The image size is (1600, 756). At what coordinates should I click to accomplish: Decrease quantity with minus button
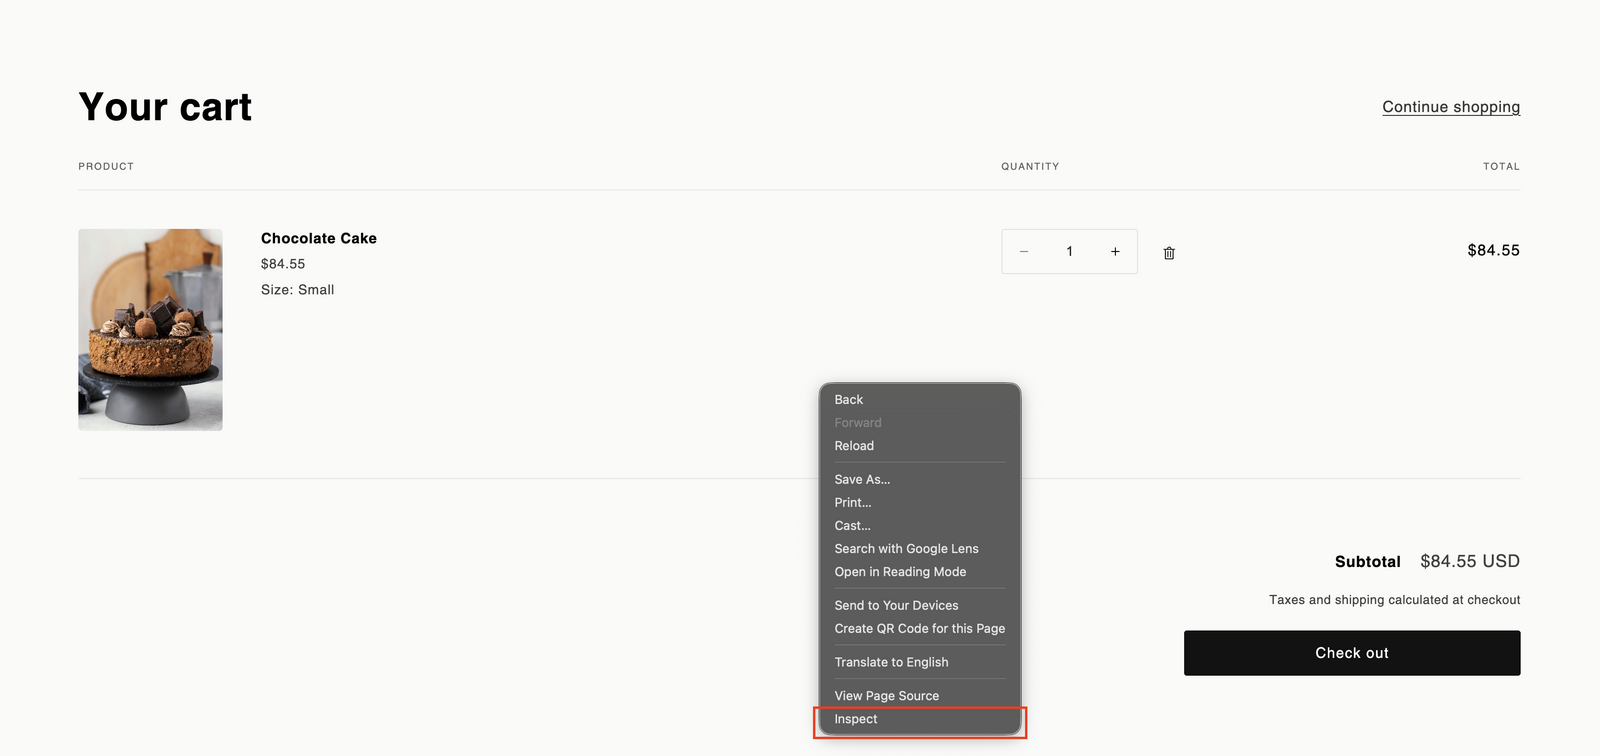[1024, 252]
